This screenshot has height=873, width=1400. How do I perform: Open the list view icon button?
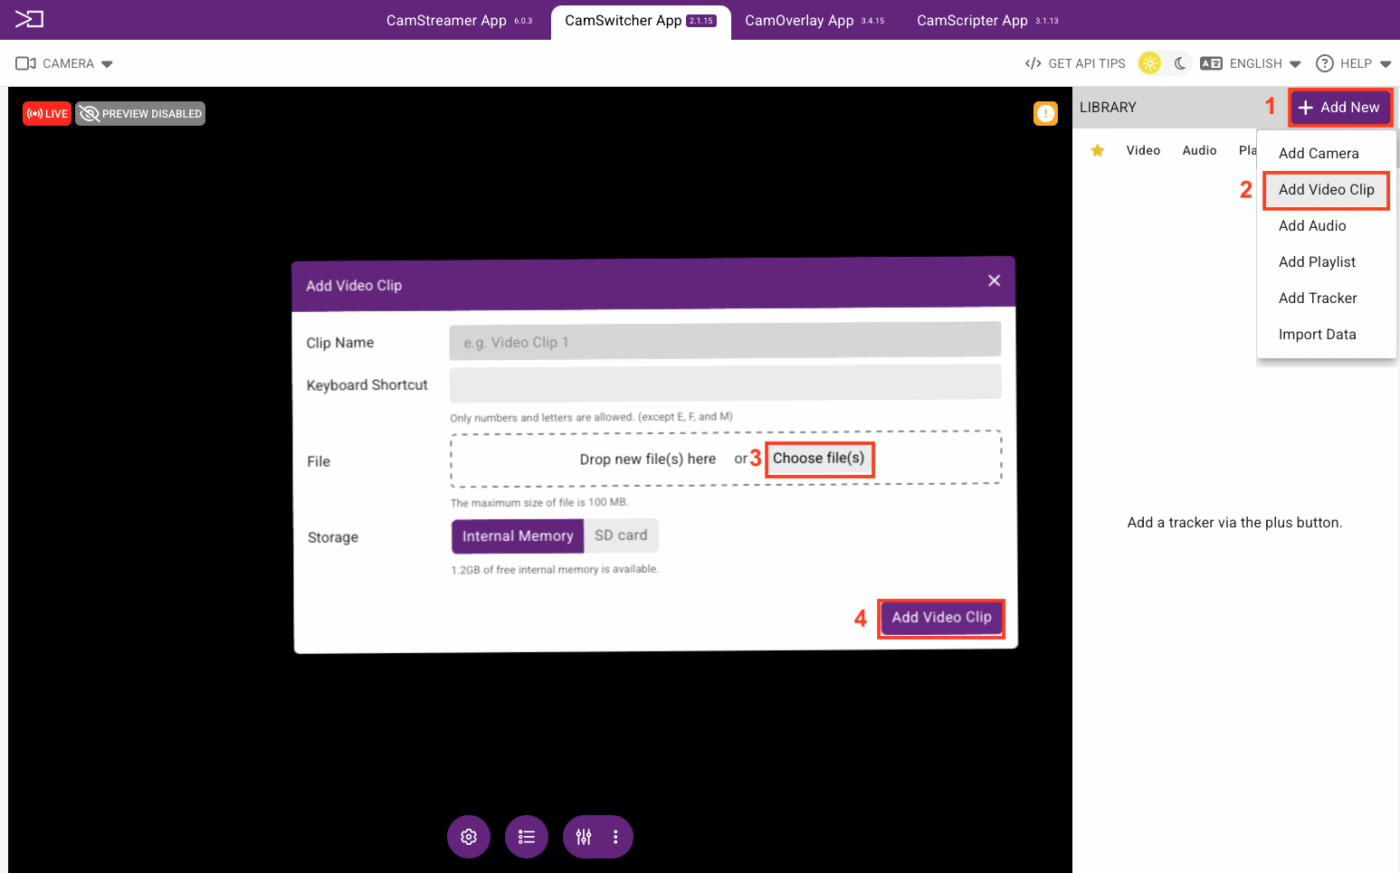point(526,837)
